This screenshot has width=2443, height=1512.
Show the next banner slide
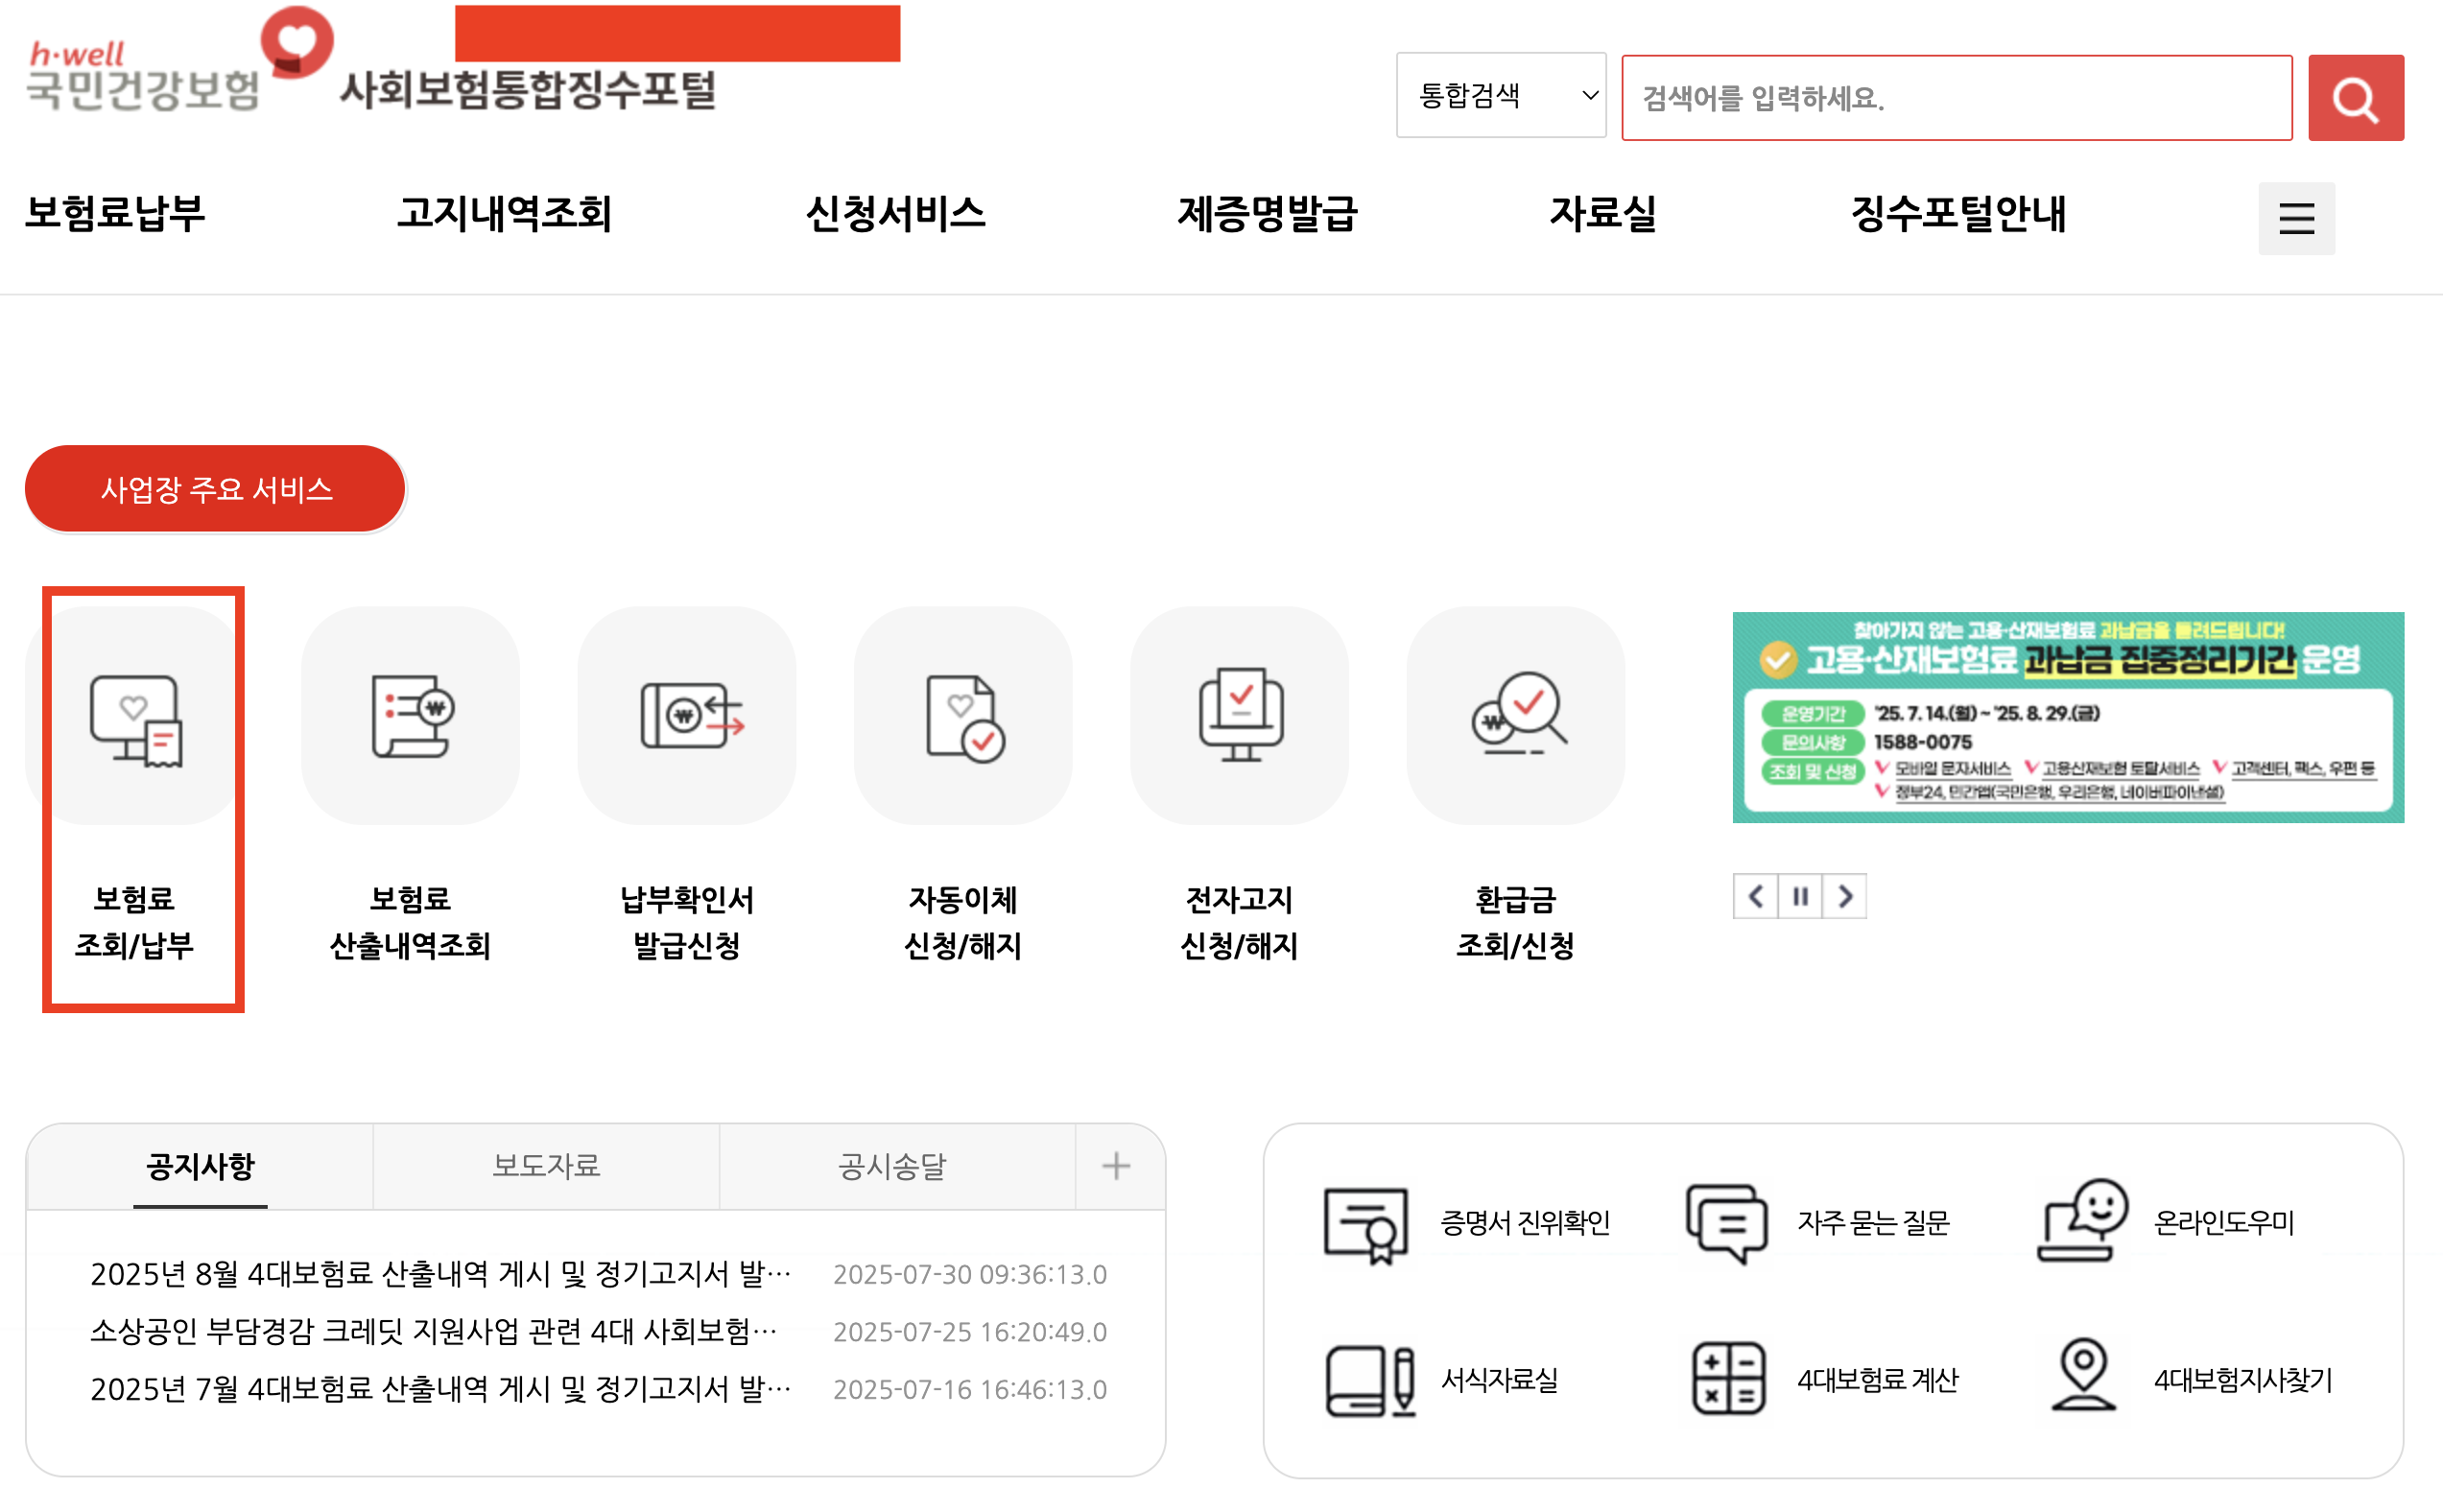[x=1845, y=896]
